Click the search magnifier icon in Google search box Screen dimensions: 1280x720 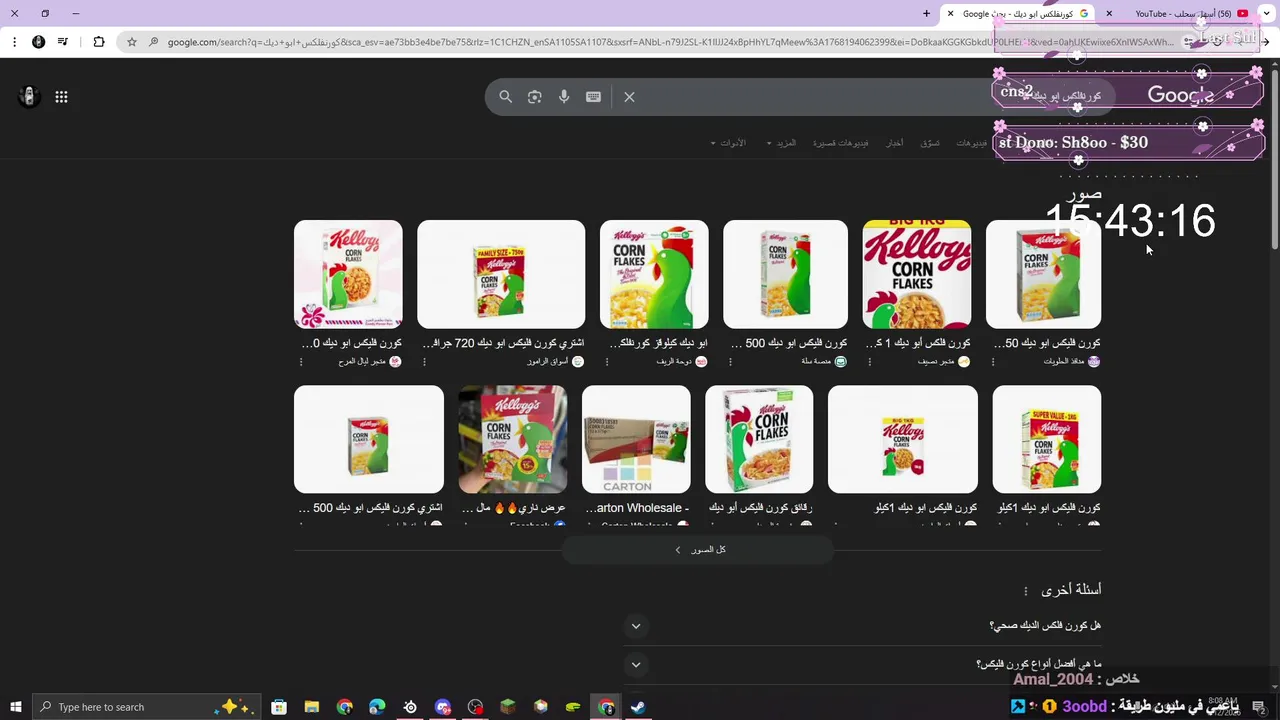pyautogui.click(x=505, y=97)
